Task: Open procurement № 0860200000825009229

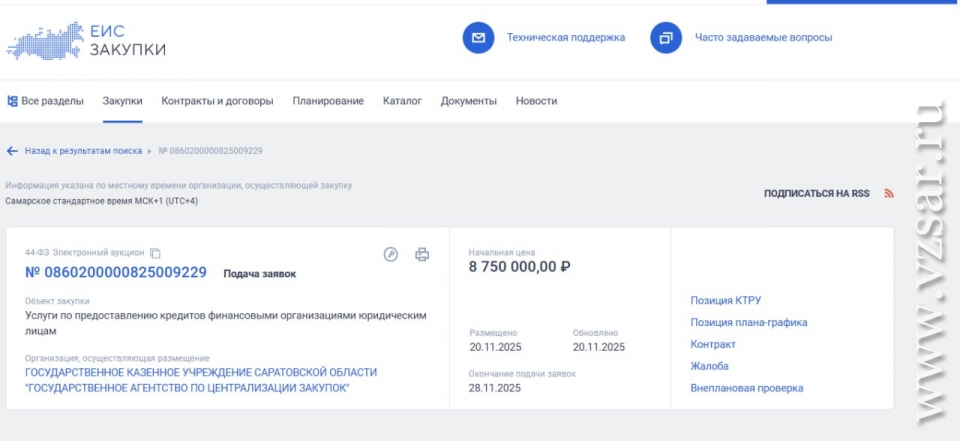Action: tap(116, 272)
